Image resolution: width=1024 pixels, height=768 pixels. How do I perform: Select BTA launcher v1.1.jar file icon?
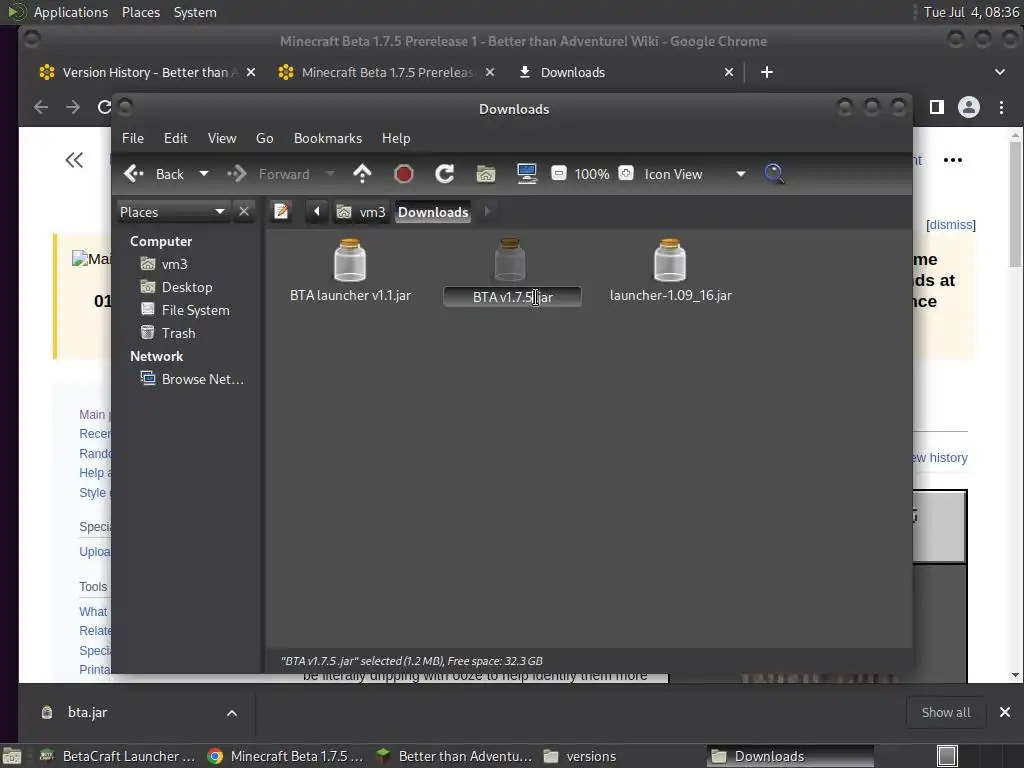coord(350,260)
